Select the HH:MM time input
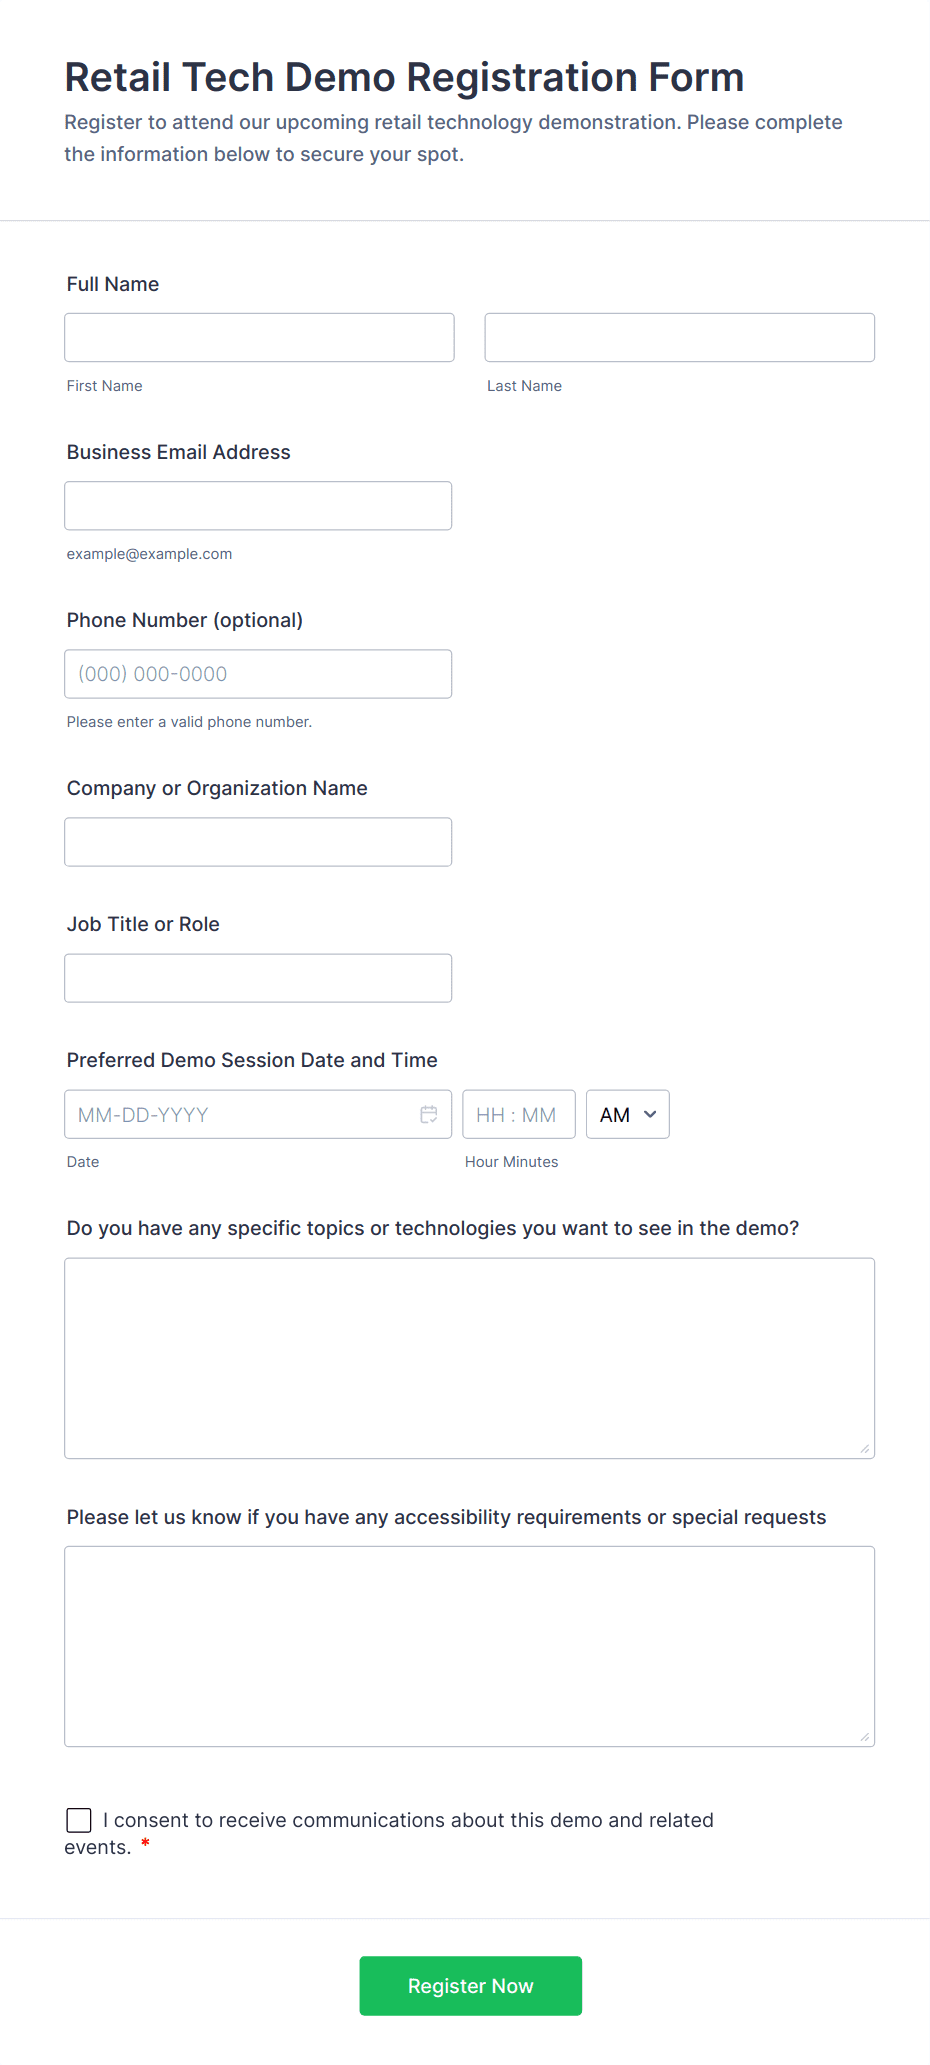This screenshot has height=2065, width=930. coord(518,1113)
